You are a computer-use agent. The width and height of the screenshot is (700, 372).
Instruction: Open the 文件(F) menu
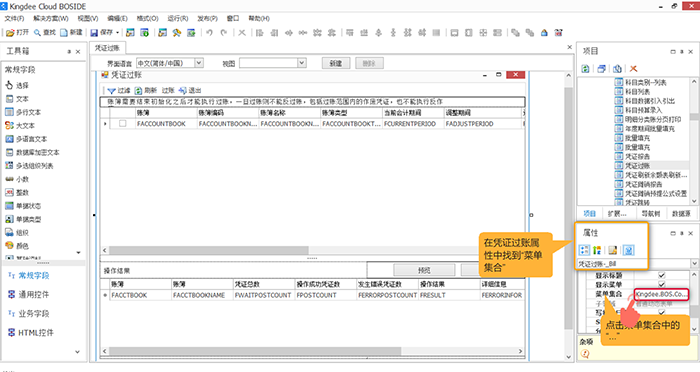14,18
